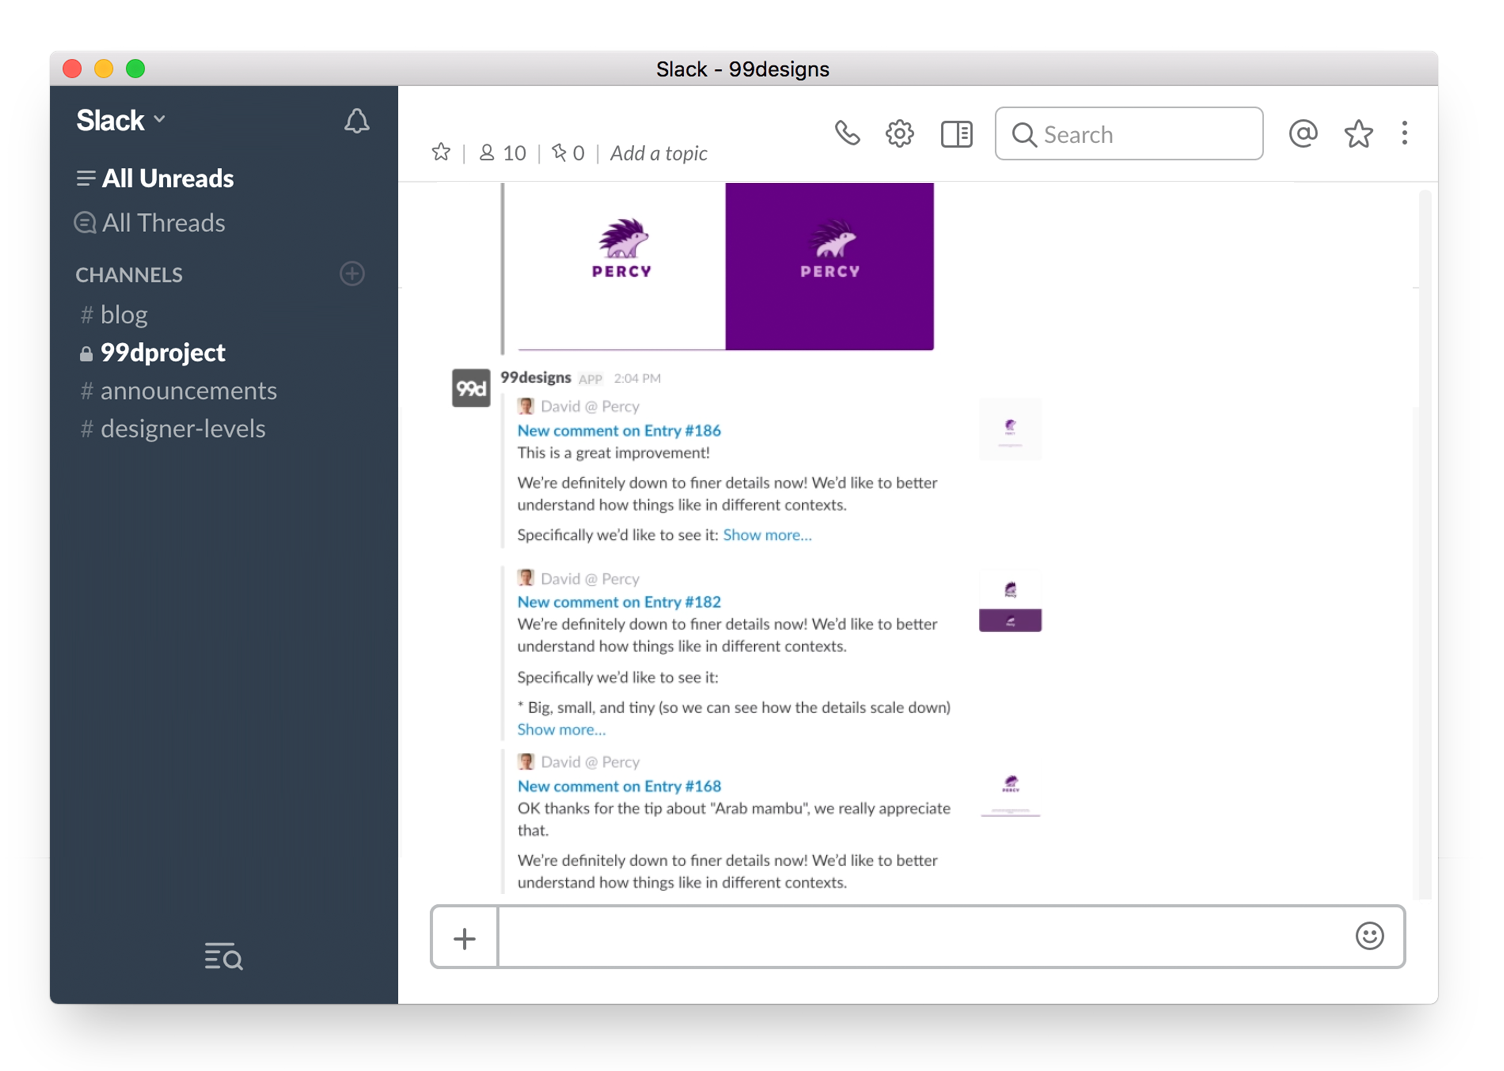View pinned items count
1504x1071 pixels.
568,153
